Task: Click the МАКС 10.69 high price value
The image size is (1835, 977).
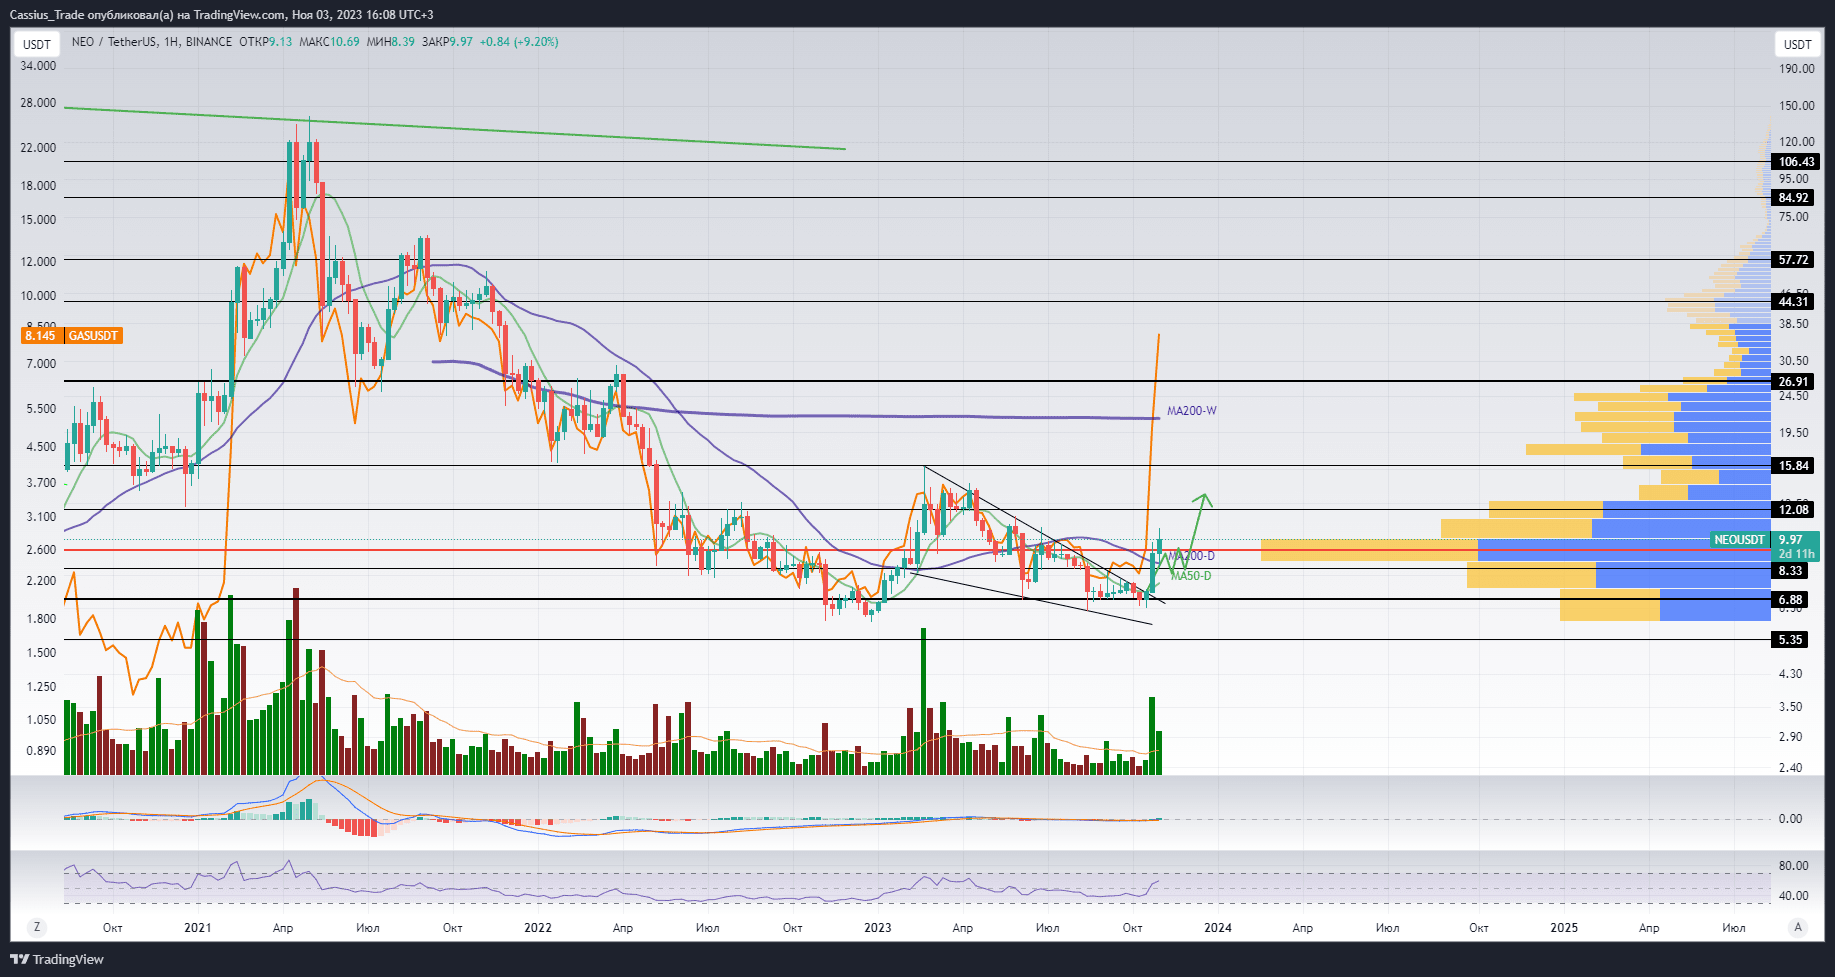Action: 329,42
